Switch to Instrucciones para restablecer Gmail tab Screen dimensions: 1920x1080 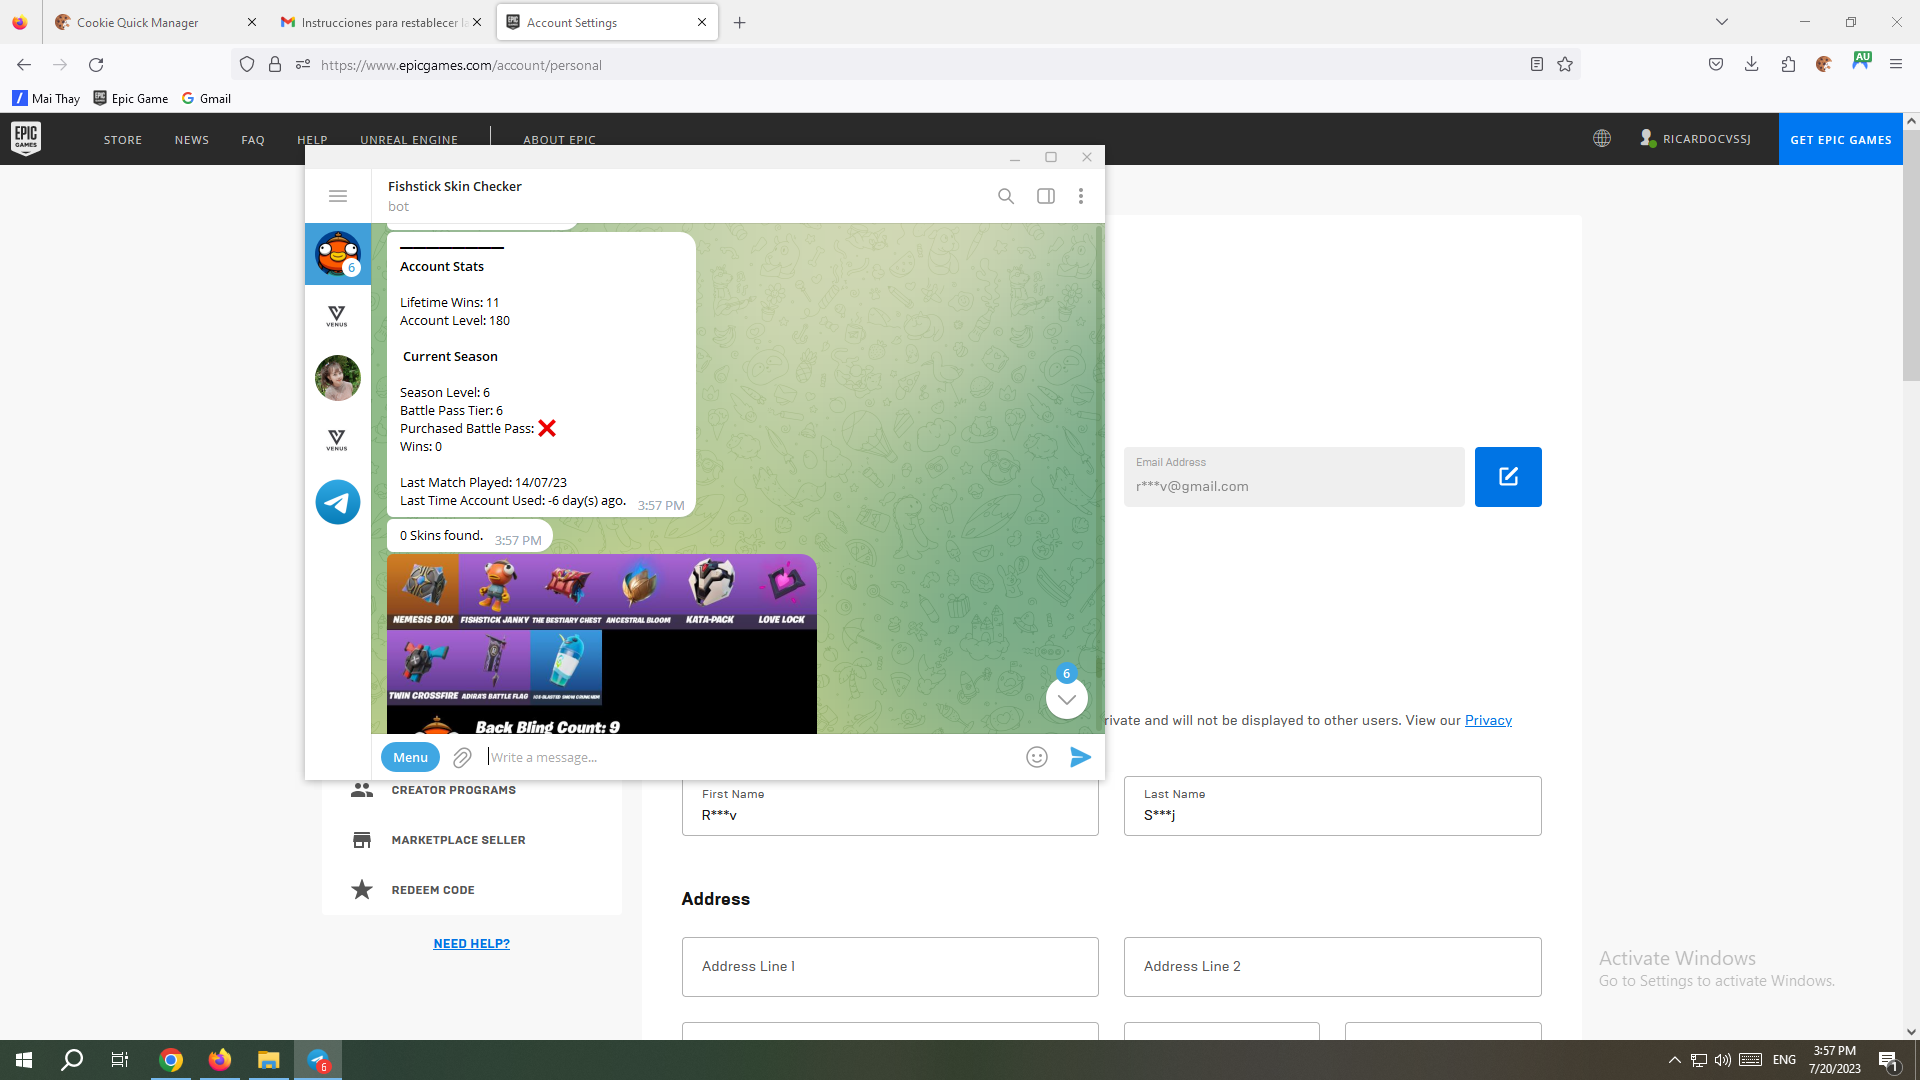point(380,22)
